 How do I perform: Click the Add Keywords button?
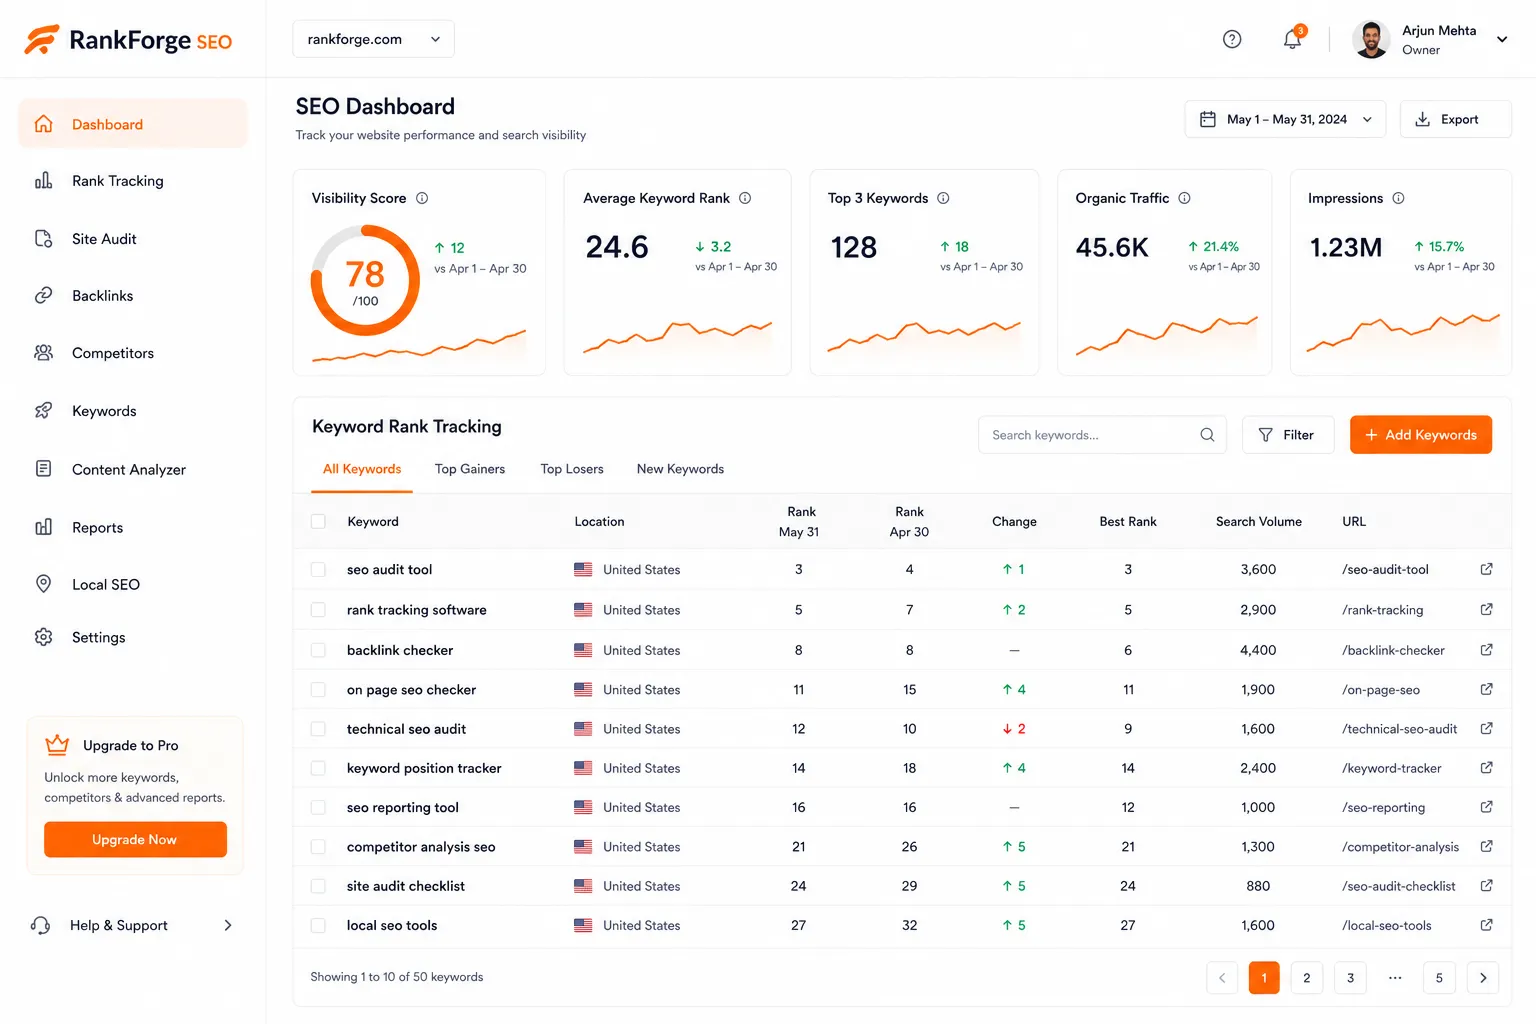pyautogui.click(x=1421, y=435)
